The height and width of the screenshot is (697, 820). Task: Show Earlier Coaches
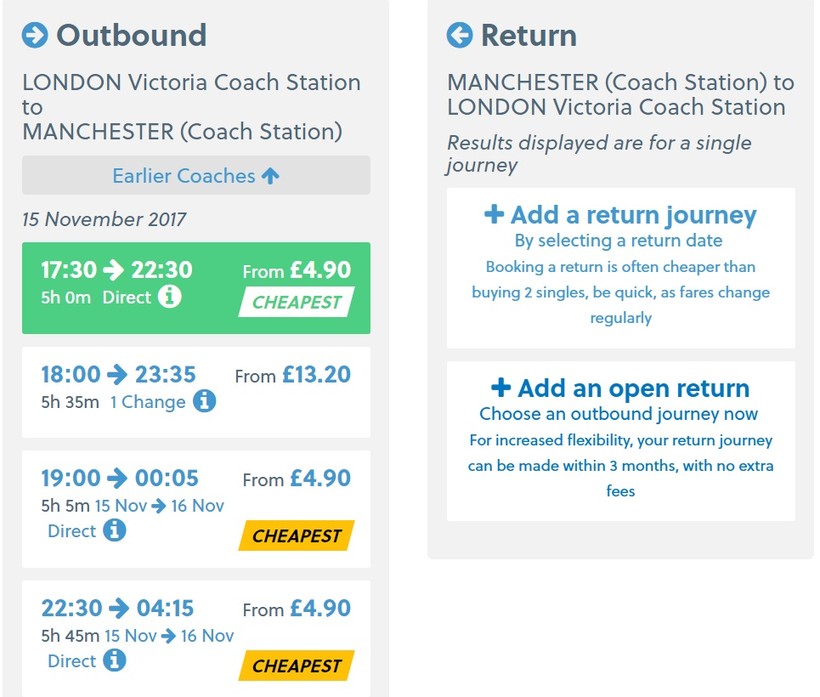click(184, 176)
